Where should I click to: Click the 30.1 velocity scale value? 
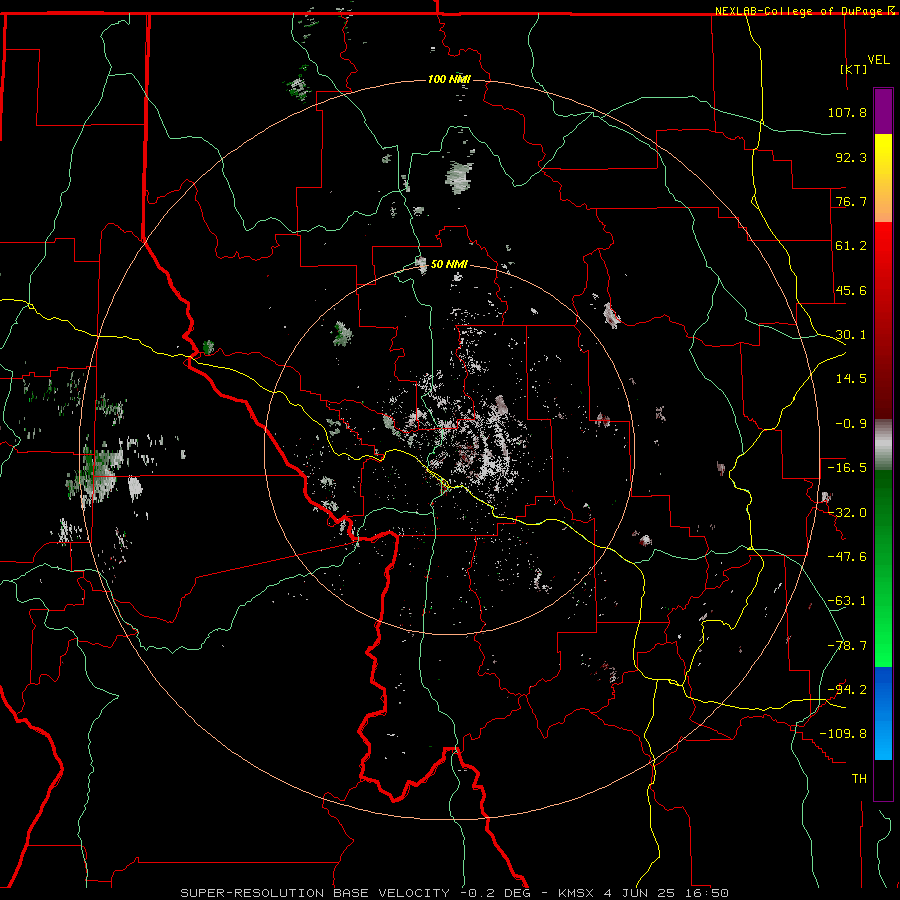[851, 335]
